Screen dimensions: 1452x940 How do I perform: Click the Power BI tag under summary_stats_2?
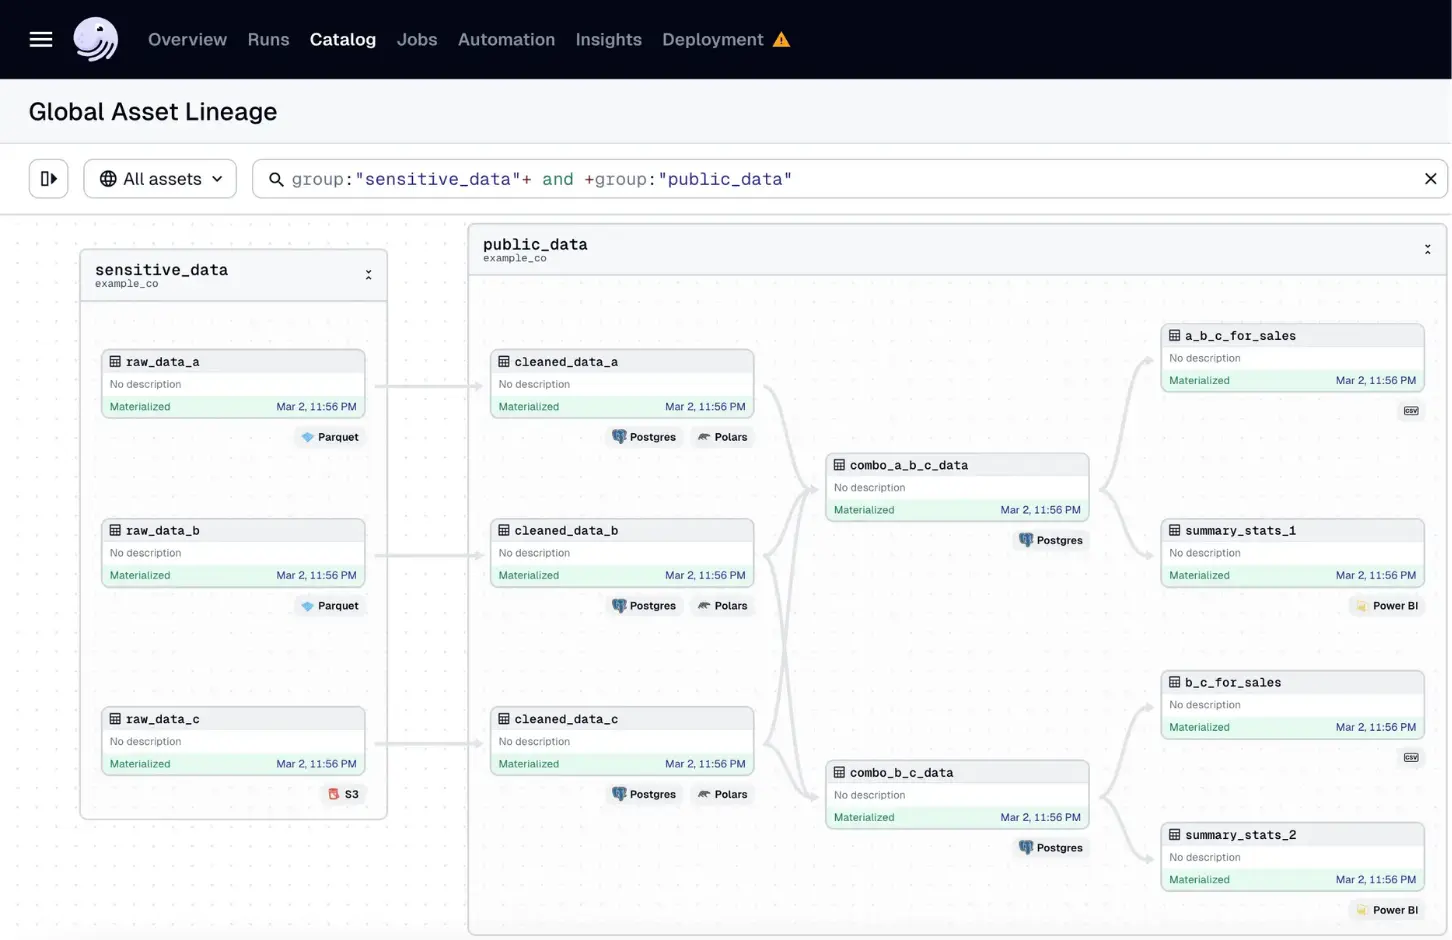pyautogui.click(x=1387, y=910)
